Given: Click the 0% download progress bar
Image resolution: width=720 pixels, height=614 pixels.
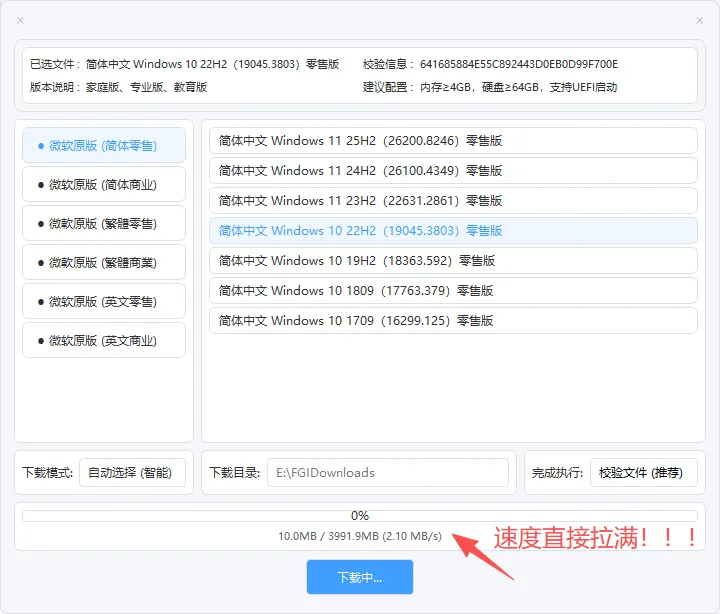Looking at the screenshot, I should pyautogui.click(x=360, y=516).
